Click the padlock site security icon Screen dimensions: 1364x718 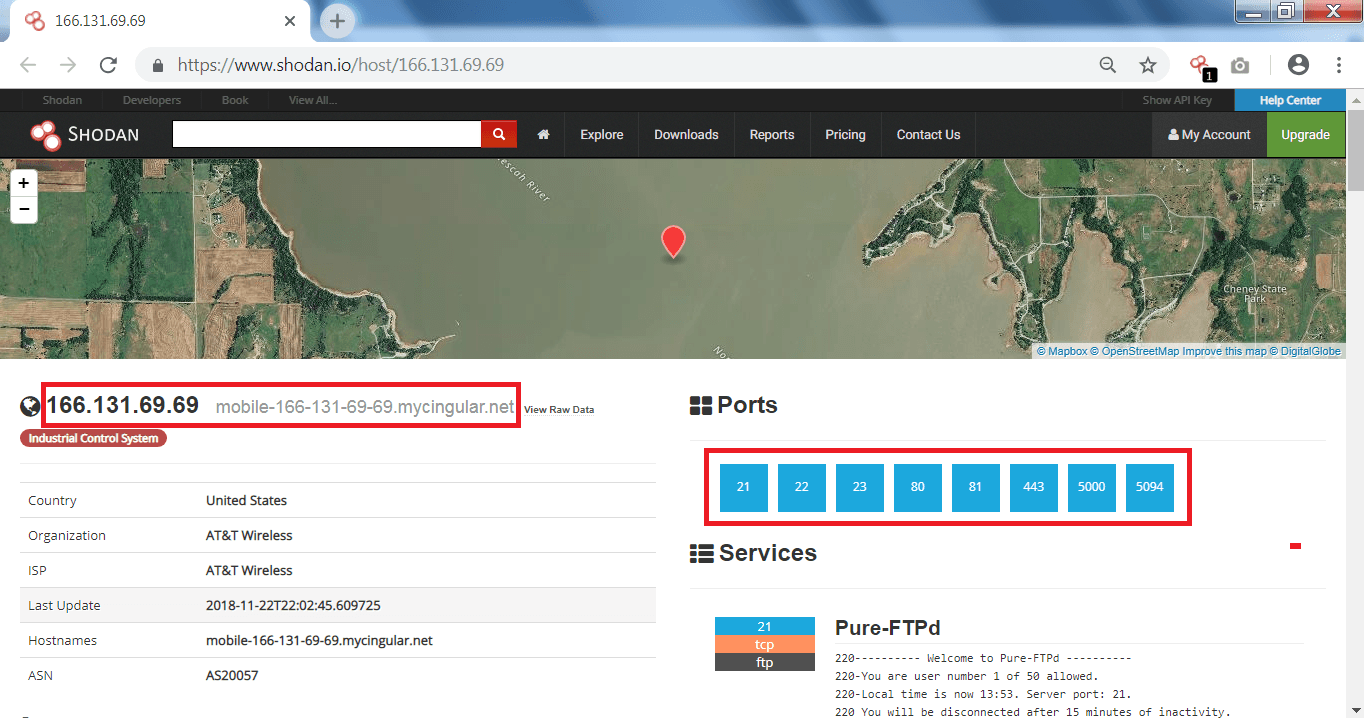click(157, 65)
